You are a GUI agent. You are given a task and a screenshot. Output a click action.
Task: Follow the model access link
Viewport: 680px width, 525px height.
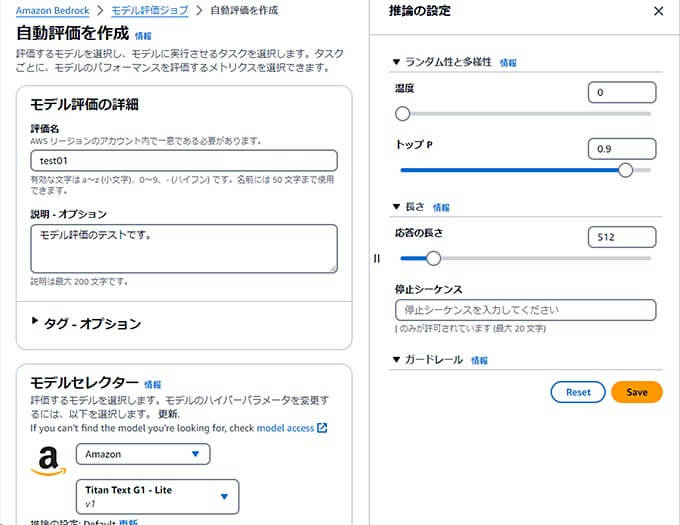tap(285, 428)
